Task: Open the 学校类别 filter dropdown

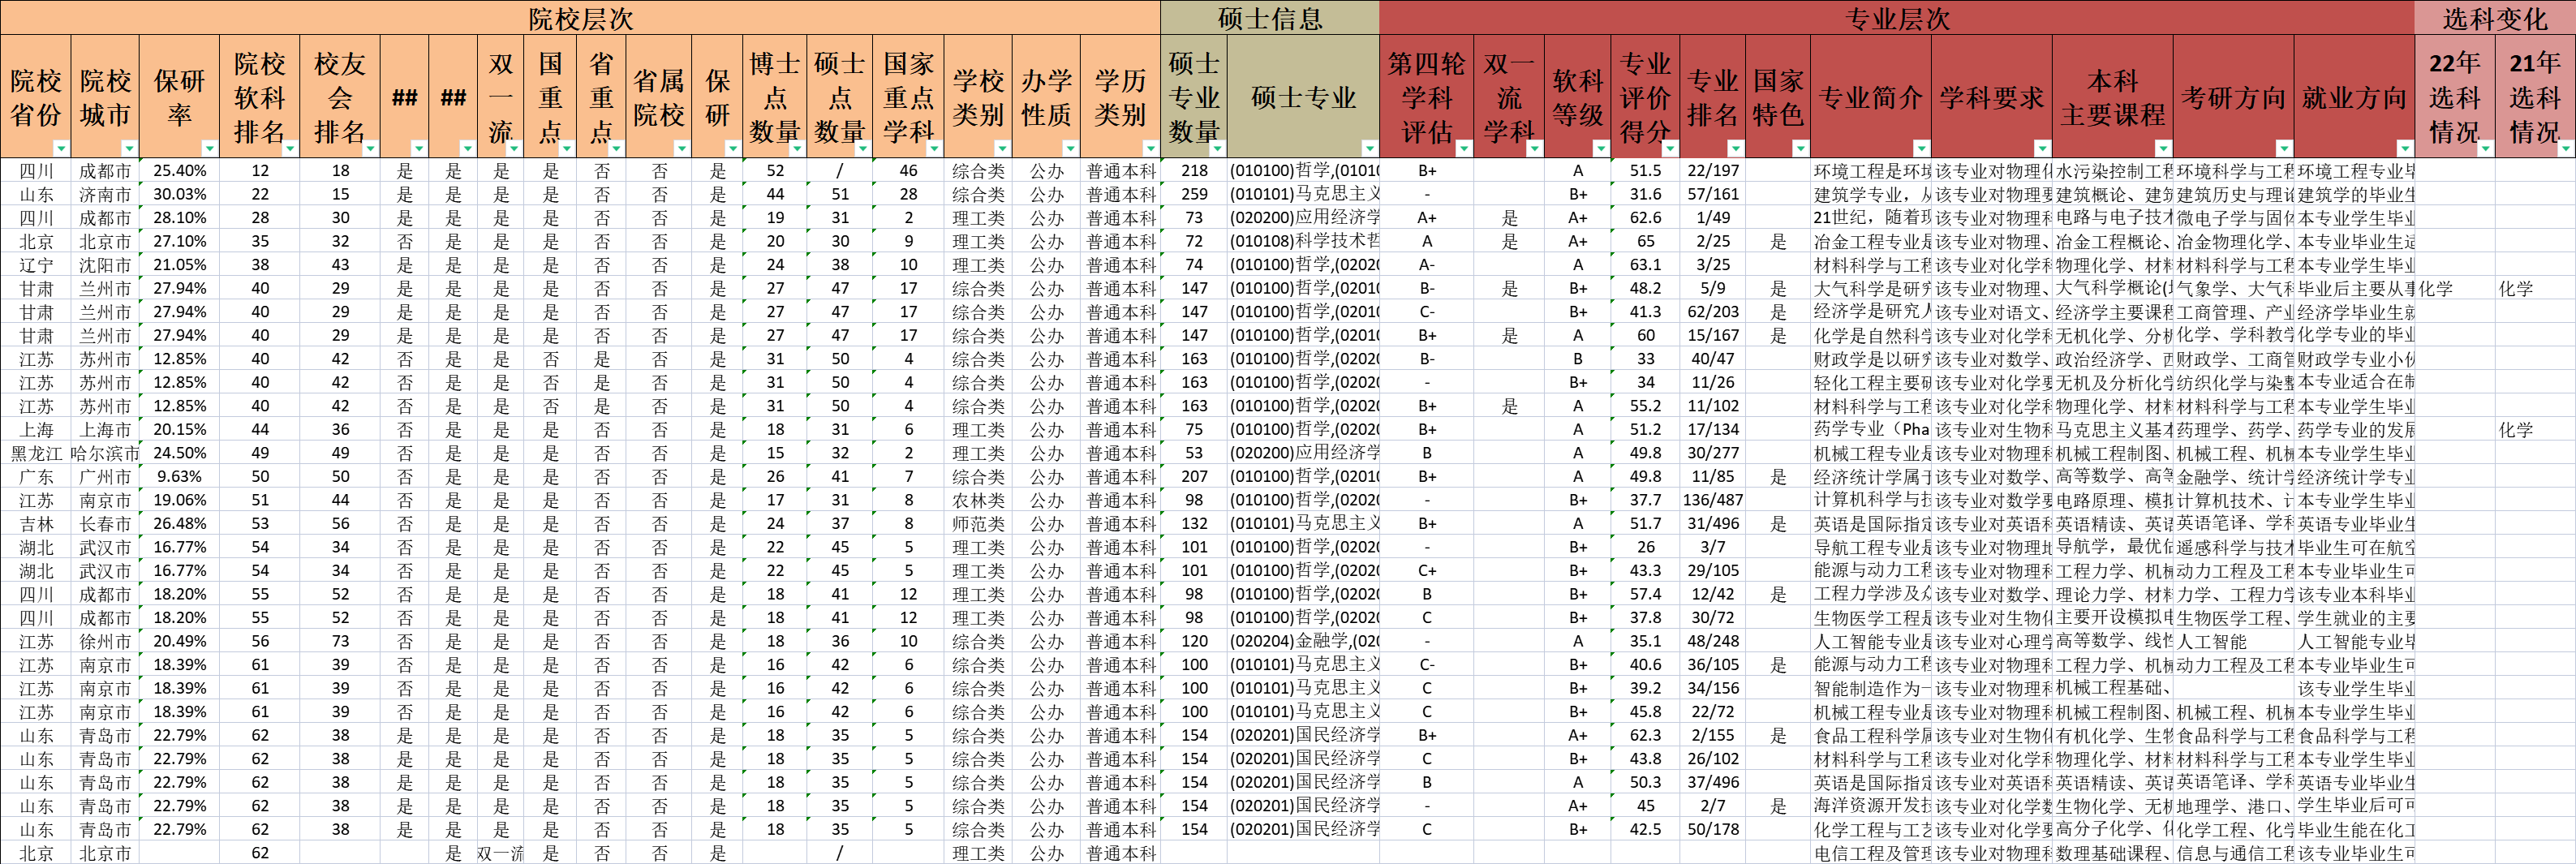Action: pyautogui.click(x=1003, y=148)
